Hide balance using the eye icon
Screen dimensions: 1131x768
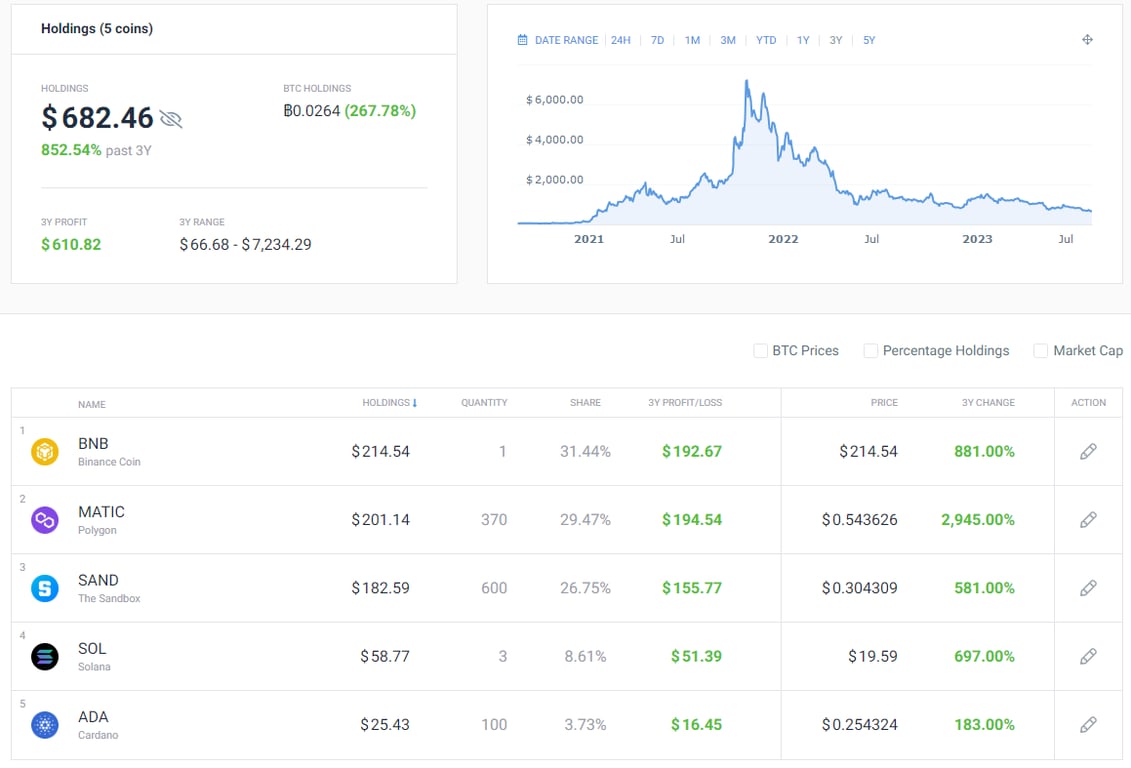pyautogui.click(x=171, y=118)
